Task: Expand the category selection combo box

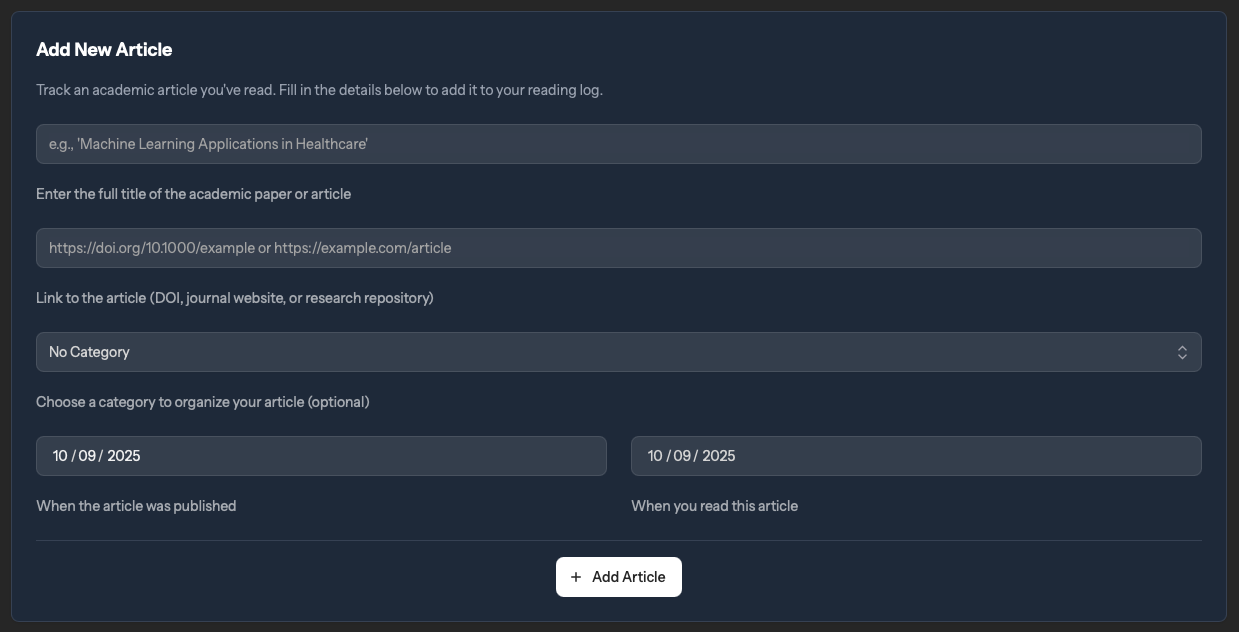Action: coord(618,351)
